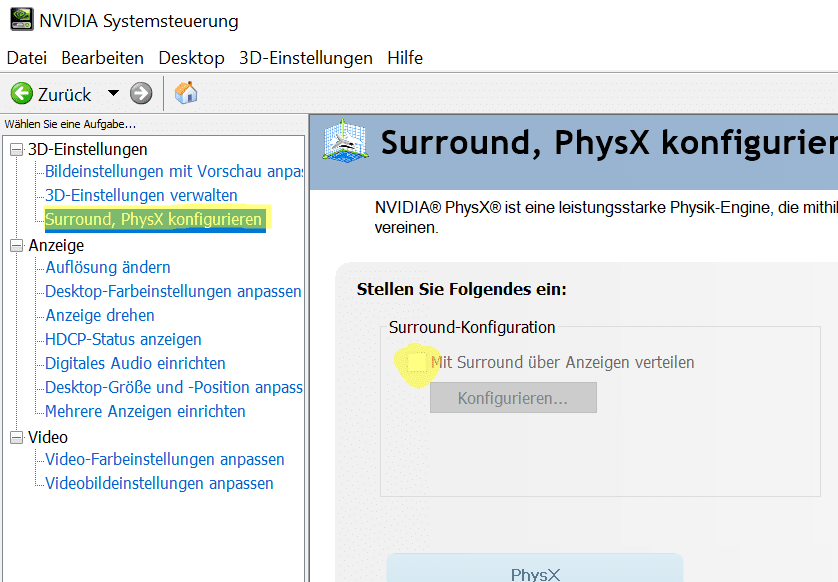Viewport: 838px width, 582px height.
Task: Open Bildeinstellungen mit Vorschau anpassen
Action: (174, 172)
